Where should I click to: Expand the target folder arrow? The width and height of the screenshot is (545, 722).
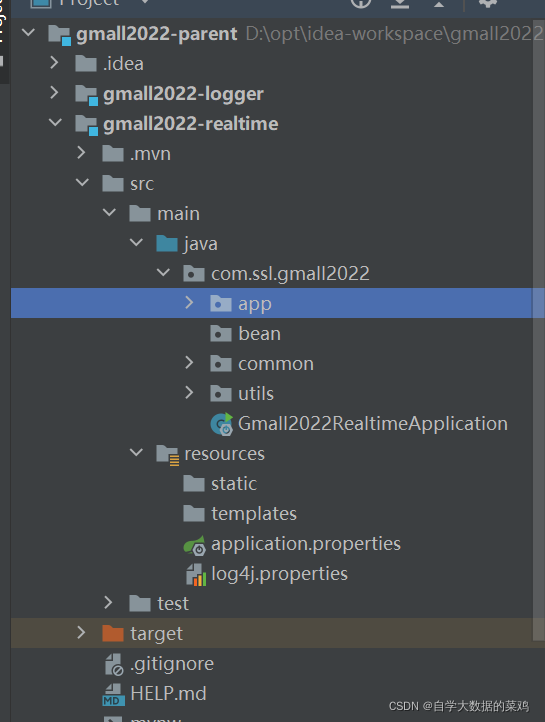coord(81,632)
